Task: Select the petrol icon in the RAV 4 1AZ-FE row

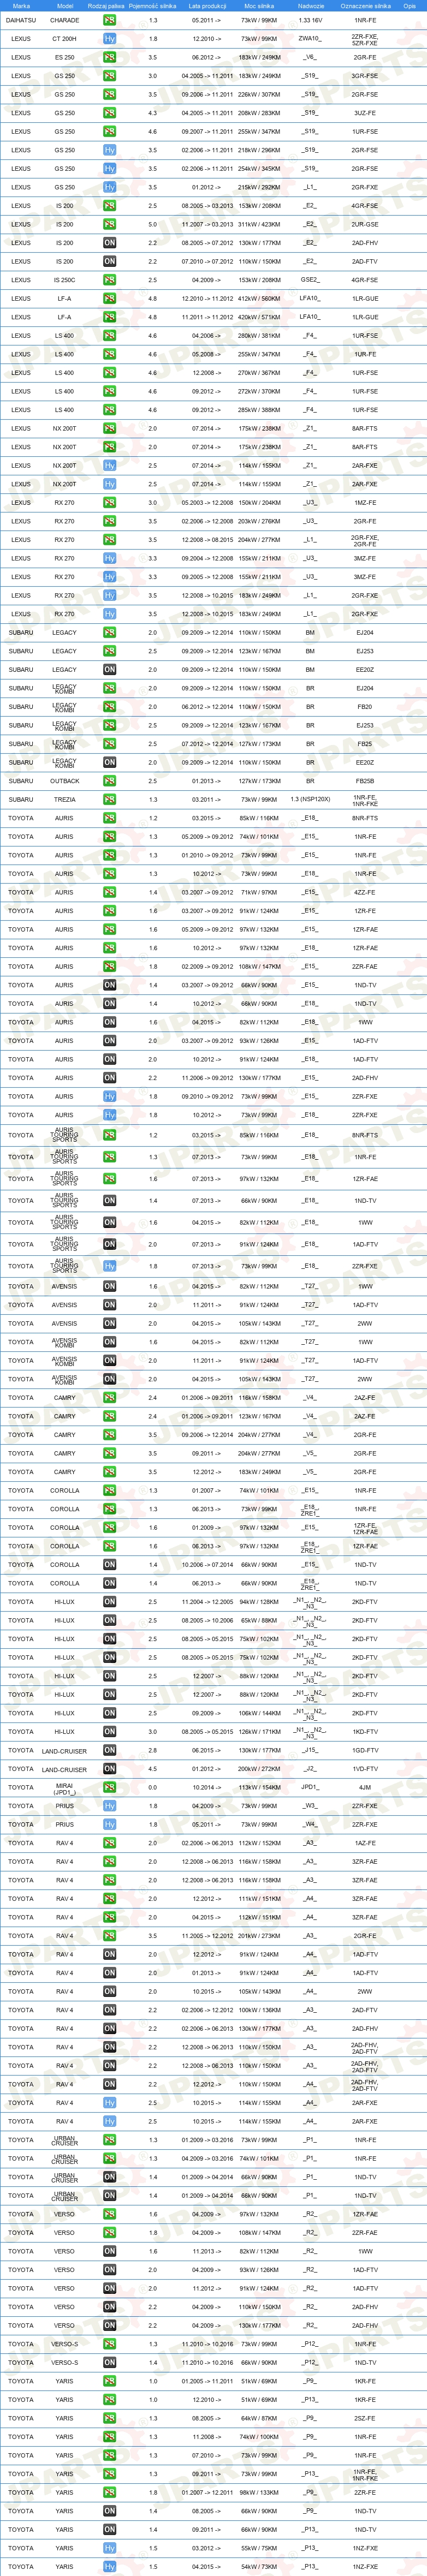Action: pyautogui.click(x=109, y=1843)
